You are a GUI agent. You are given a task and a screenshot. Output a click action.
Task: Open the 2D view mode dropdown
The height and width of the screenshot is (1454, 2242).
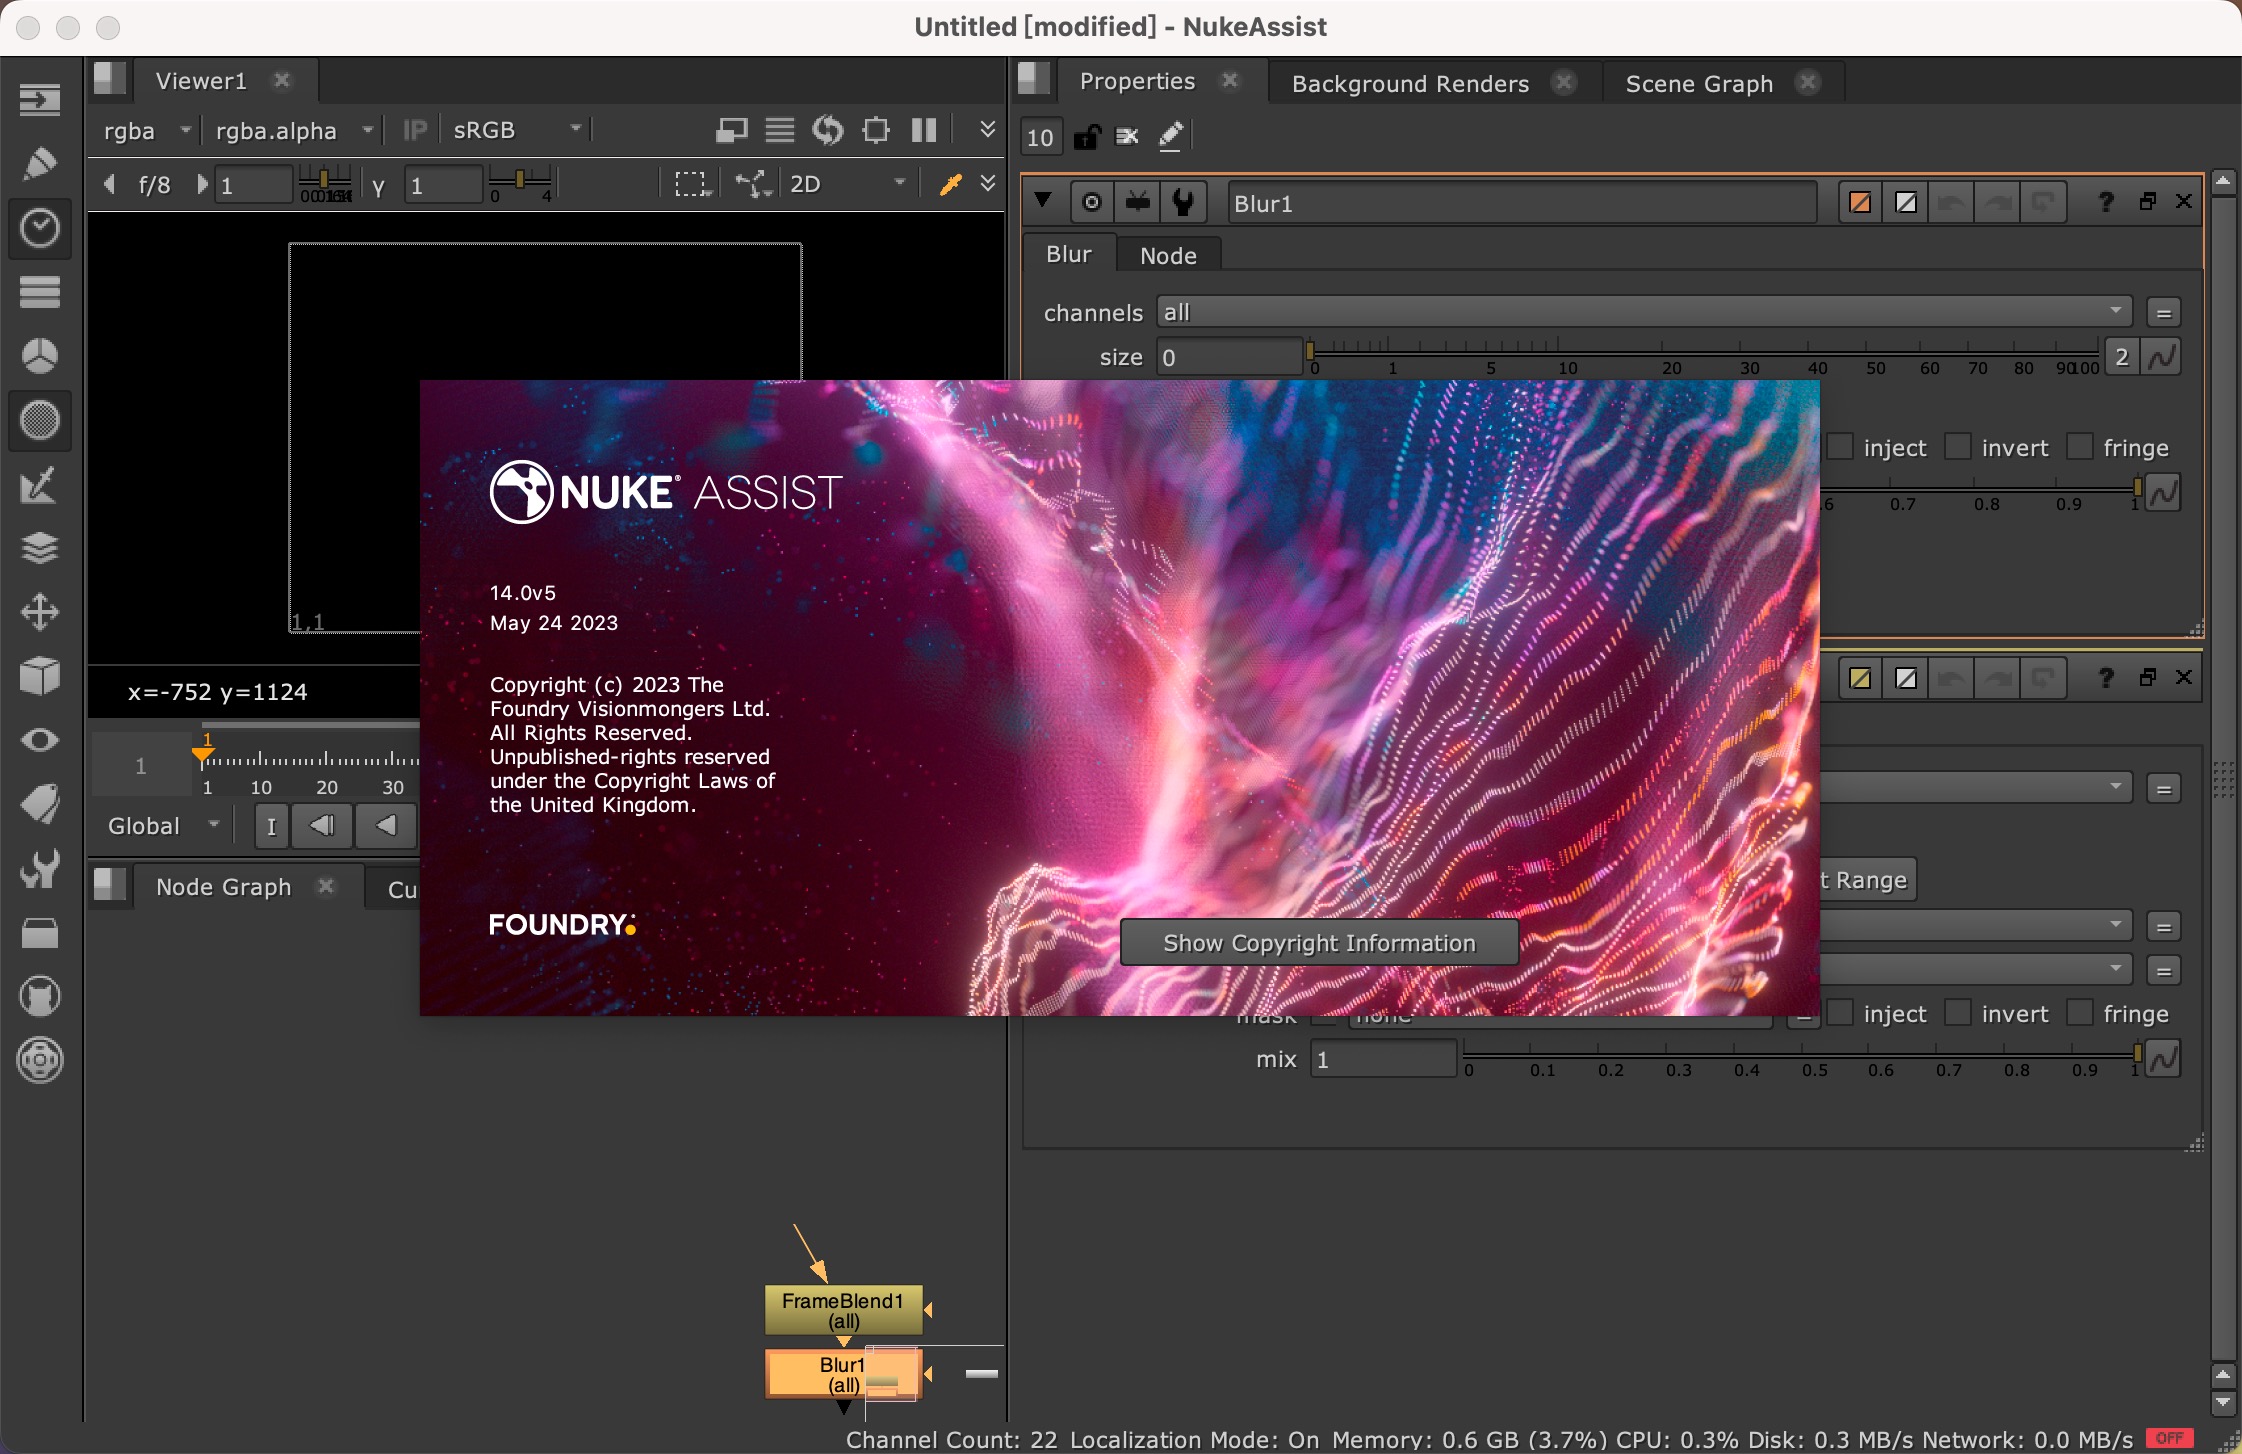coord(846,184)
